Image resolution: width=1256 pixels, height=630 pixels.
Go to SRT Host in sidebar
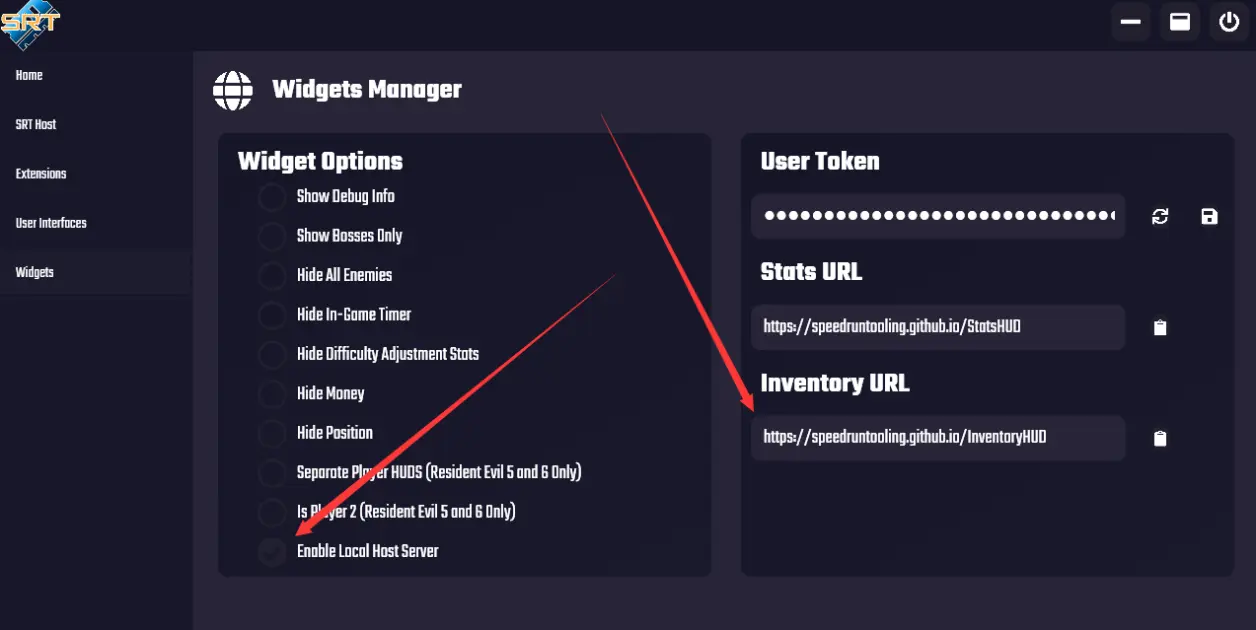(36, 125)
